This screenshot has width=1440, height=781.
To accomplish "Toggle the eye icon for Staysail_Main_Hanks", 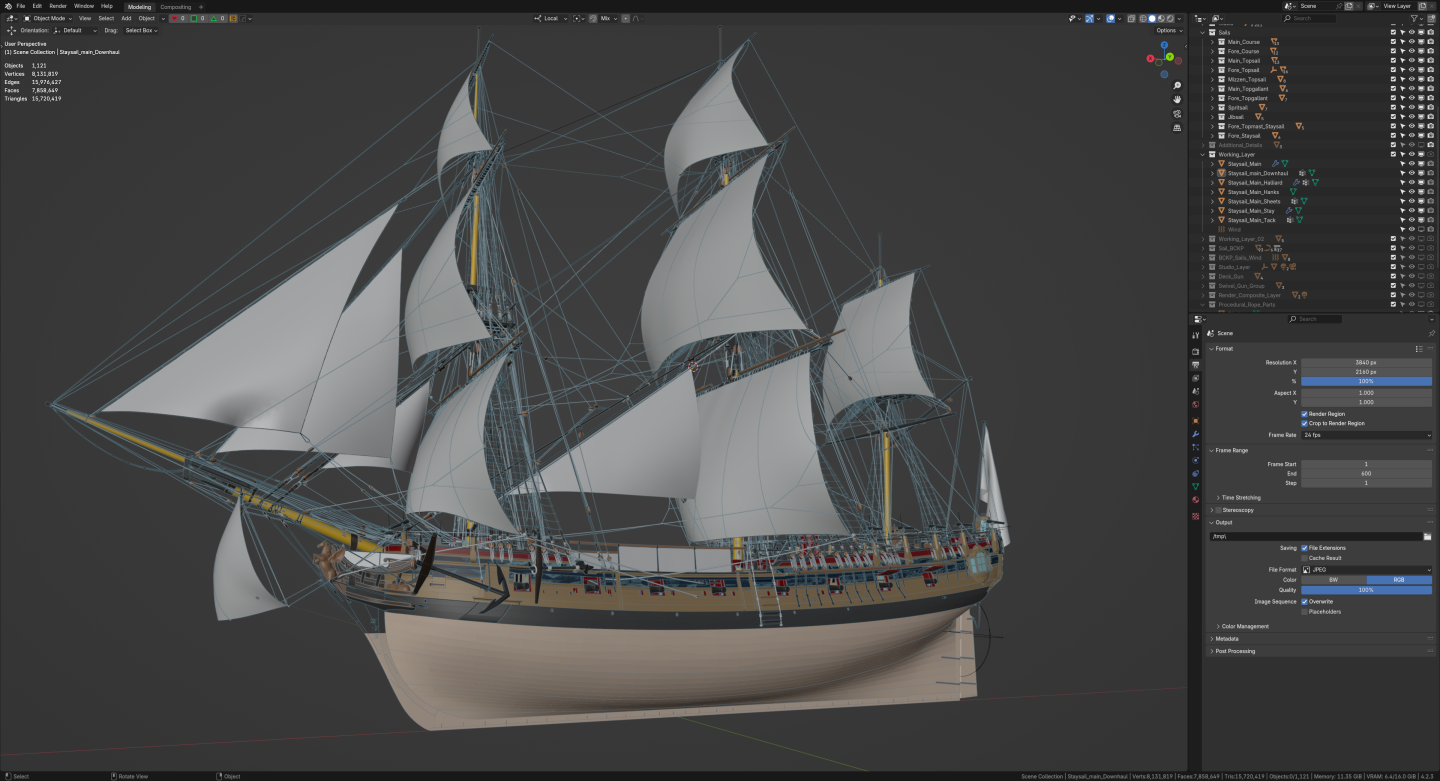I will 1411,192.
